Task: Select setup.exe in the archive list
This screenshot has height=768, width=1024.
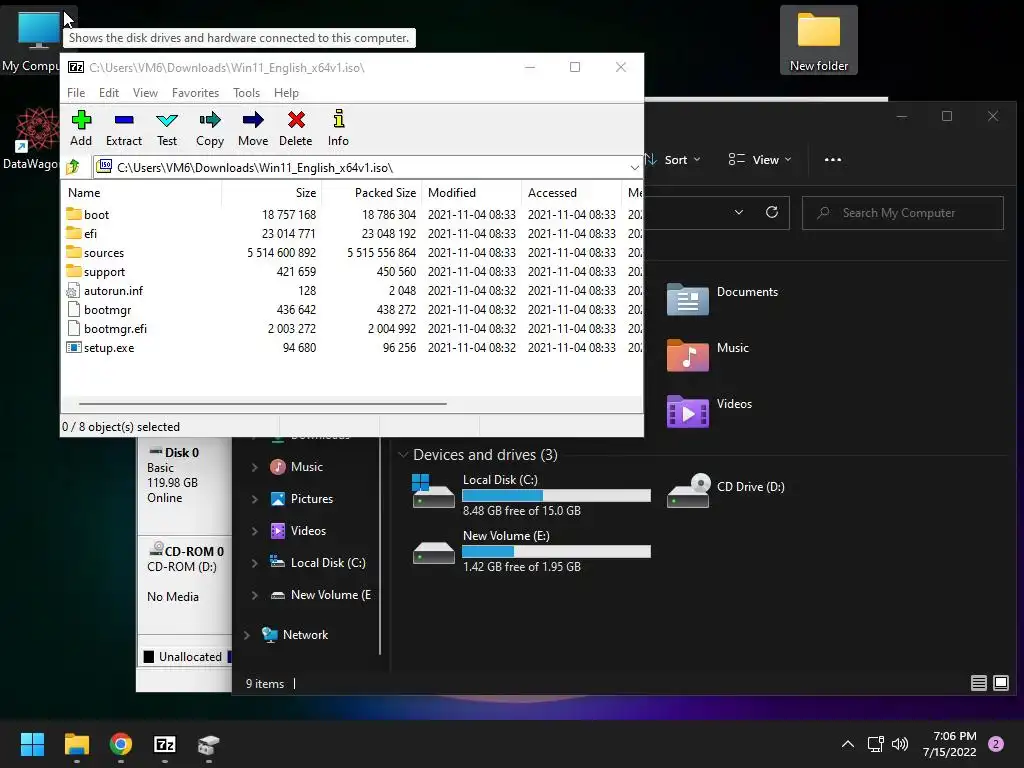Action: point(108,347)
